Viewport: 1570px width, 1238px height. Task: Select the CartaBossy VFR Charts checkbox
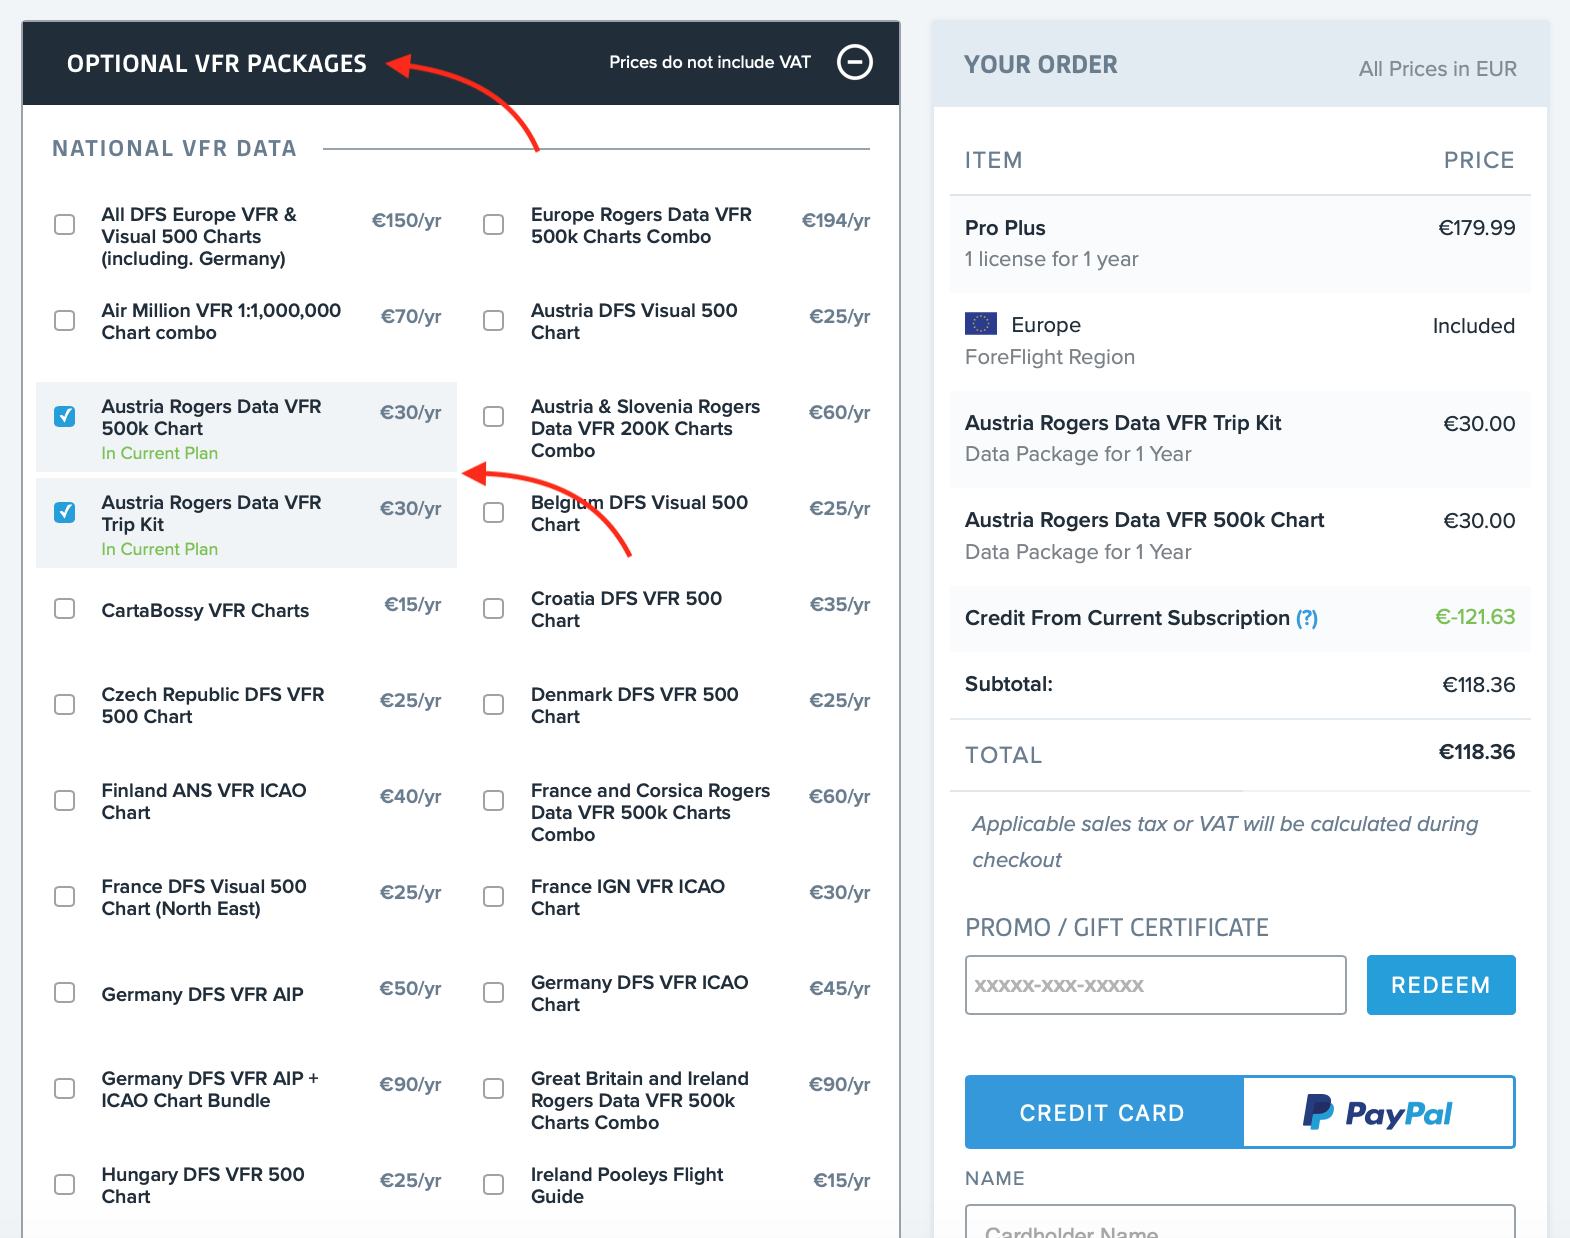[65, 608]
